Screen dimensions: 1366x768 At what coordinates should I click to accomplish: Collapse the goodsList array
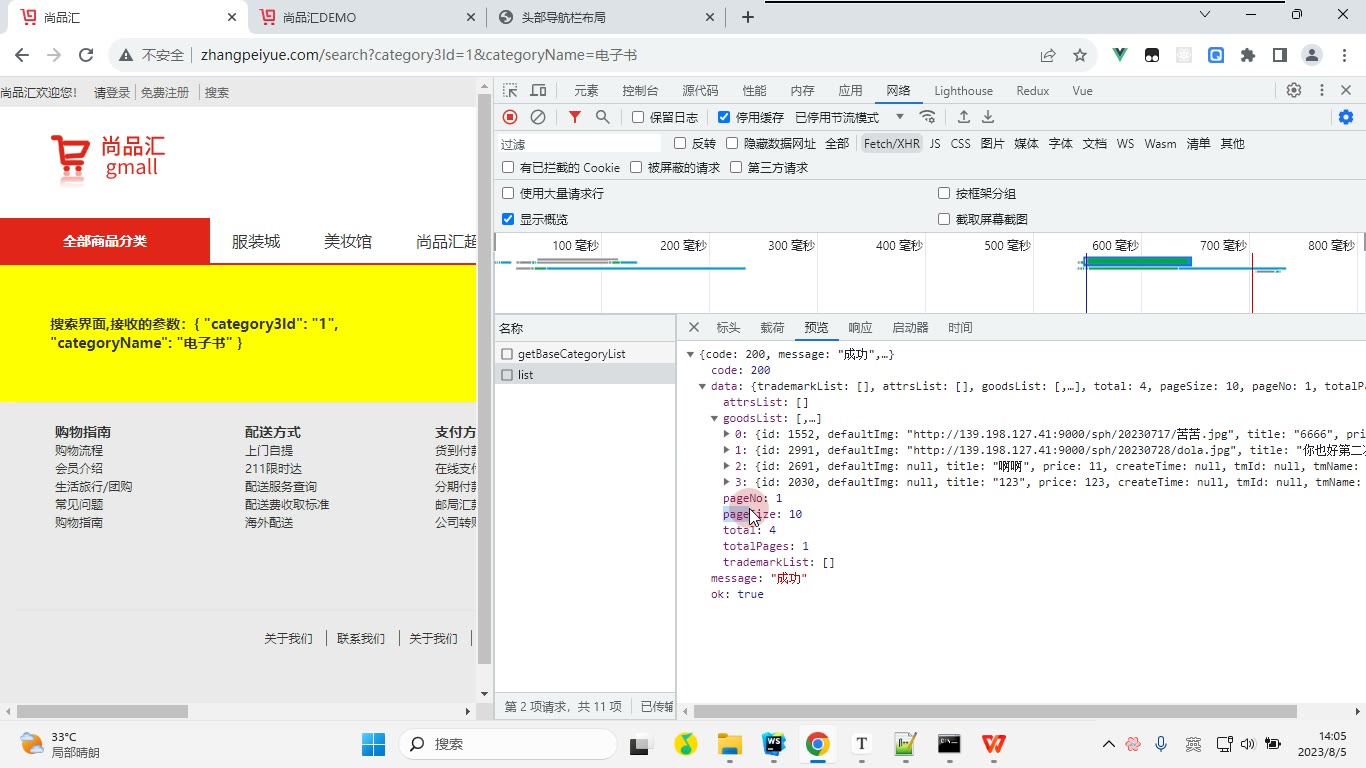point(714,418)
